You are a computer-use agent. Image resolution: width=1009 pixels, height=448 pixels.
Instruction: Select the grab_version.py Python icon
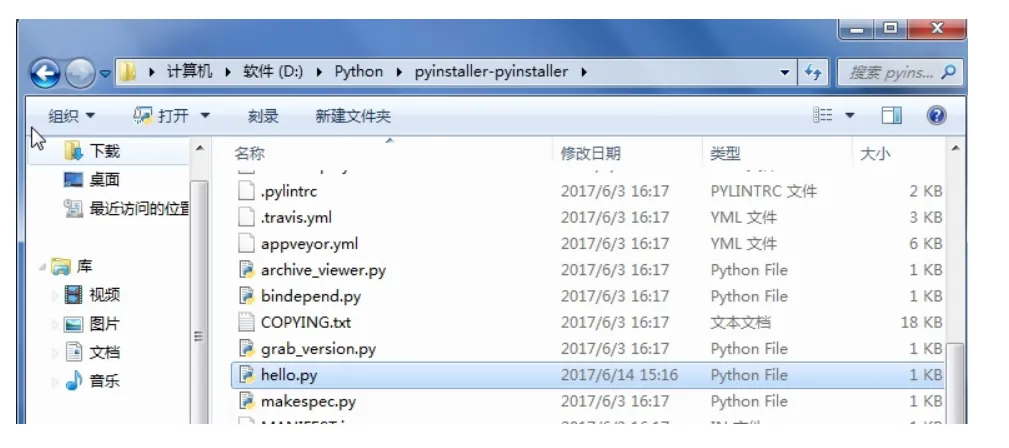247,349
